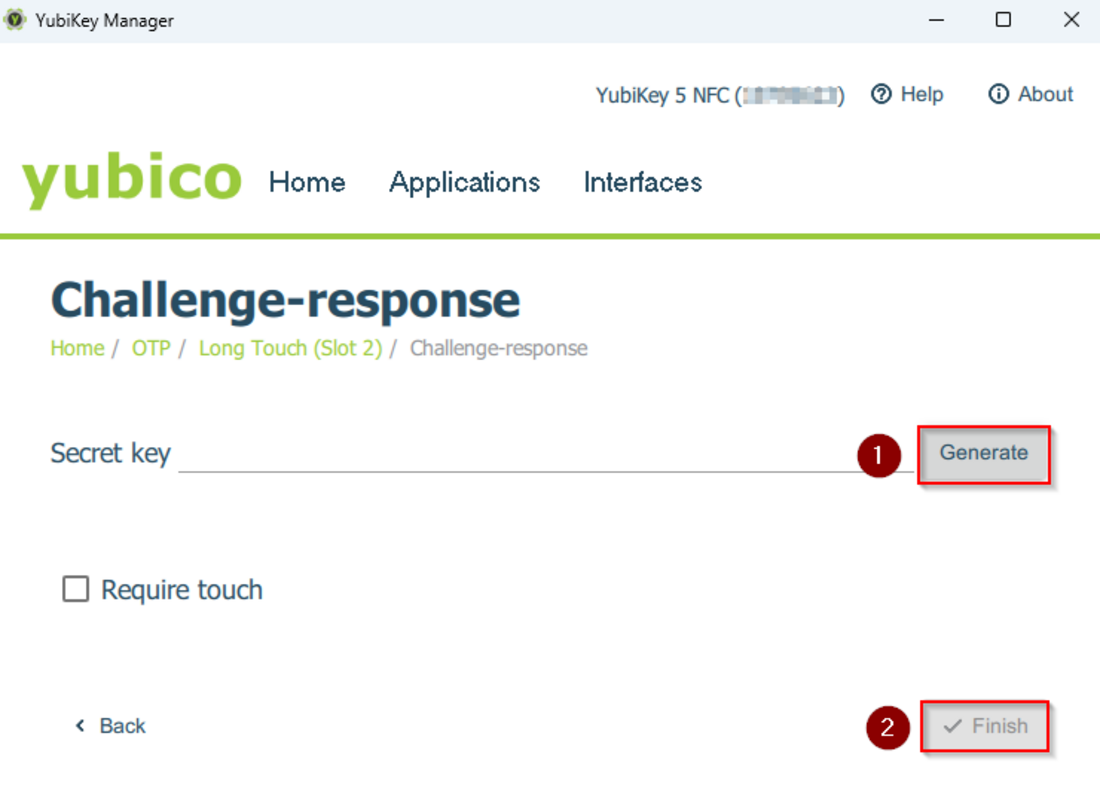Click YubiKey 5 NFC device label
The image size is (1100, 785).
click(720, 95)
